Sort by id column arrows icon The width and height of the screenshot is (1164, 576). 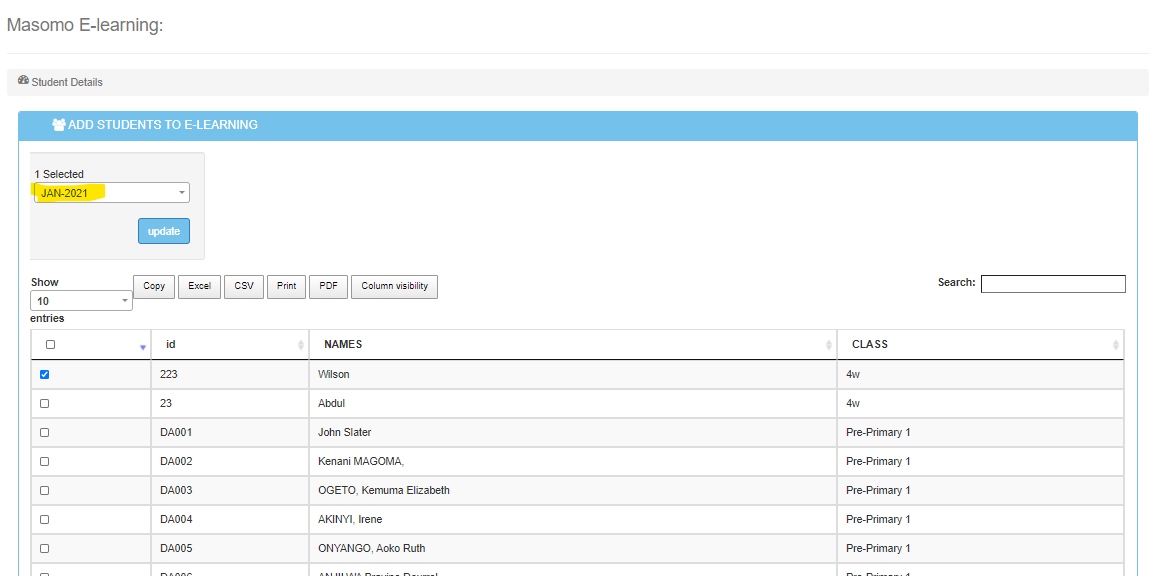301,345
